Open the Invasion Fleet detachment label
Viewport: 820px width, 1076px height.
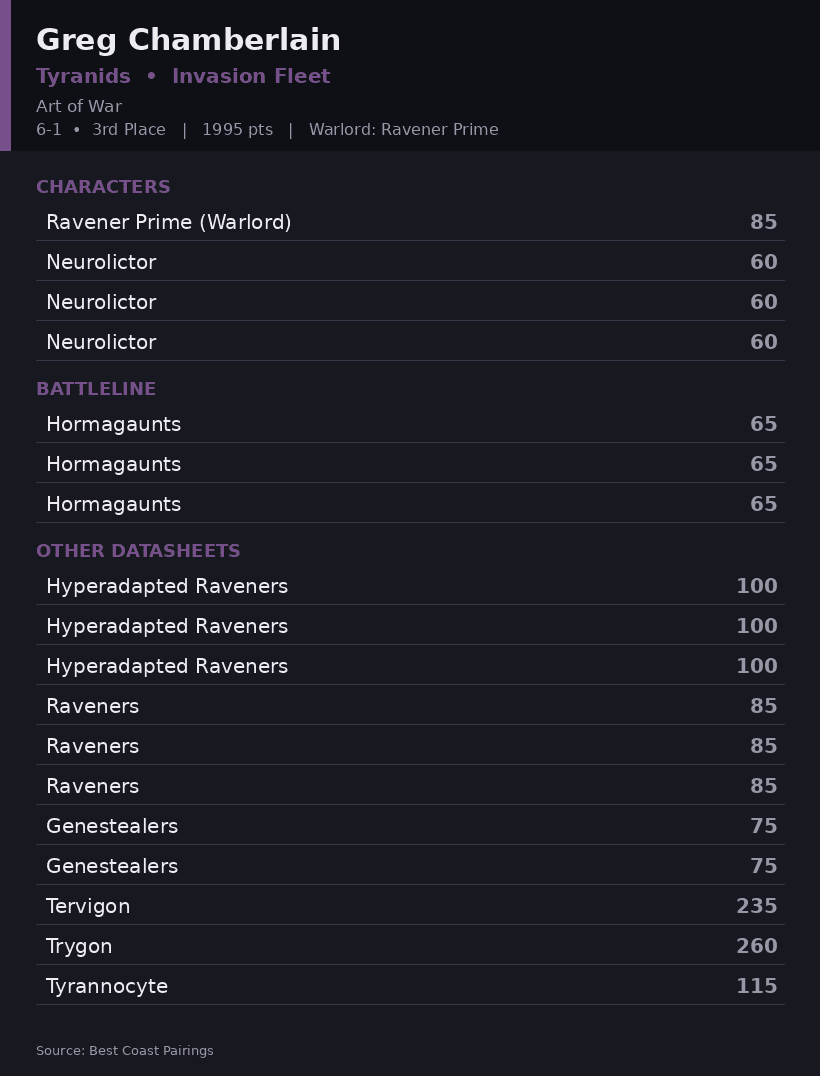[x=251, y=76]
